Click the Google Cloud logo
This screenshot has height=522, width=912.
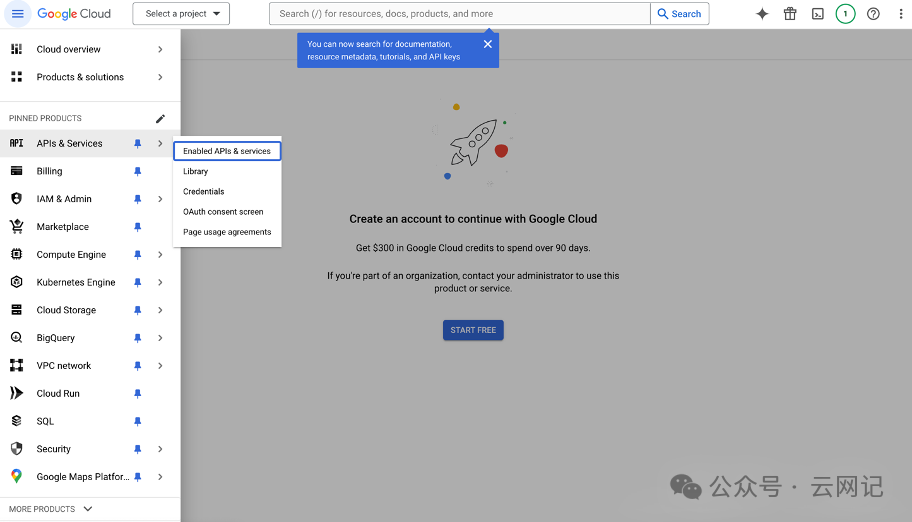74,14
